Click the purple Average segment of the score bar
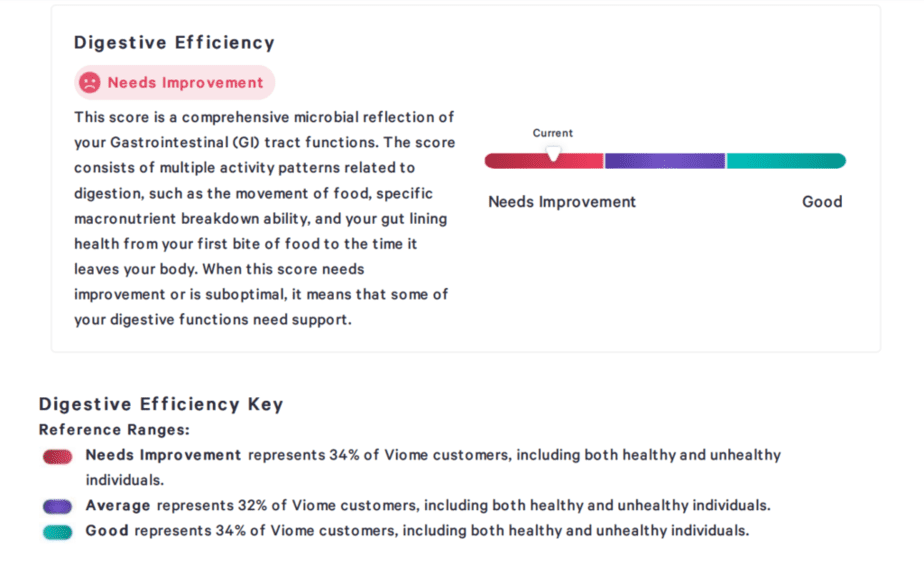The width and height of the screenshot is (924, 566). 665,161
